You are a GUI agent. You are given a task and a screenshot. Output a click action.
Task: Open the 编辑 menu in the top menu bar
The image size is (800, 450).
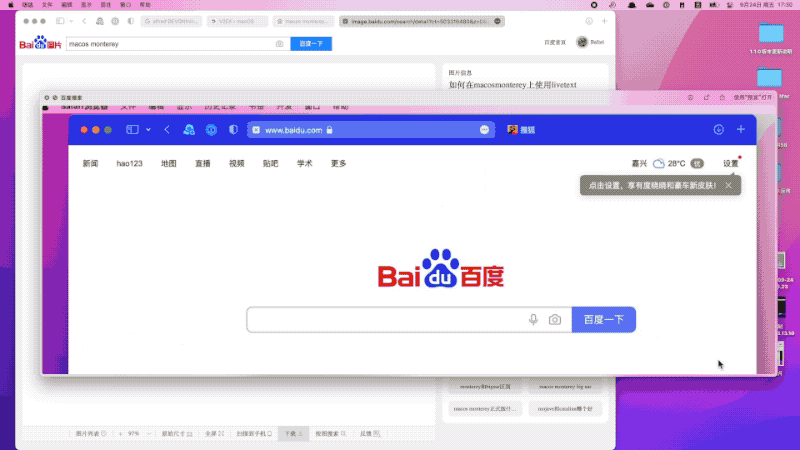pos(67,5)
